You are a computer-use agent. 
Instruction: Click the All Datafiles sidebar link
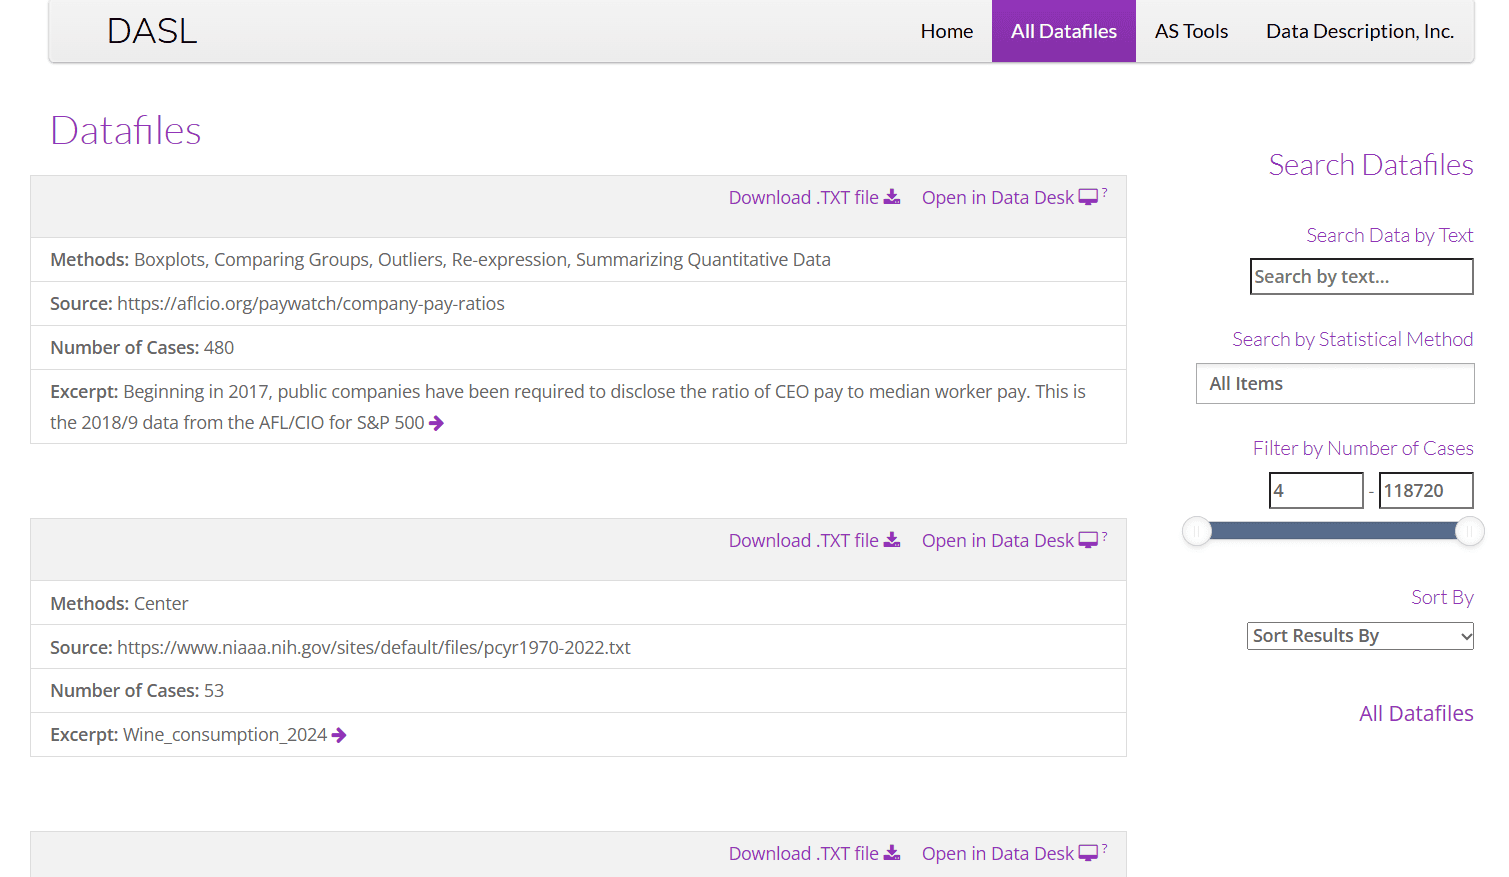pyautogui.click(x=1415, y=713)
